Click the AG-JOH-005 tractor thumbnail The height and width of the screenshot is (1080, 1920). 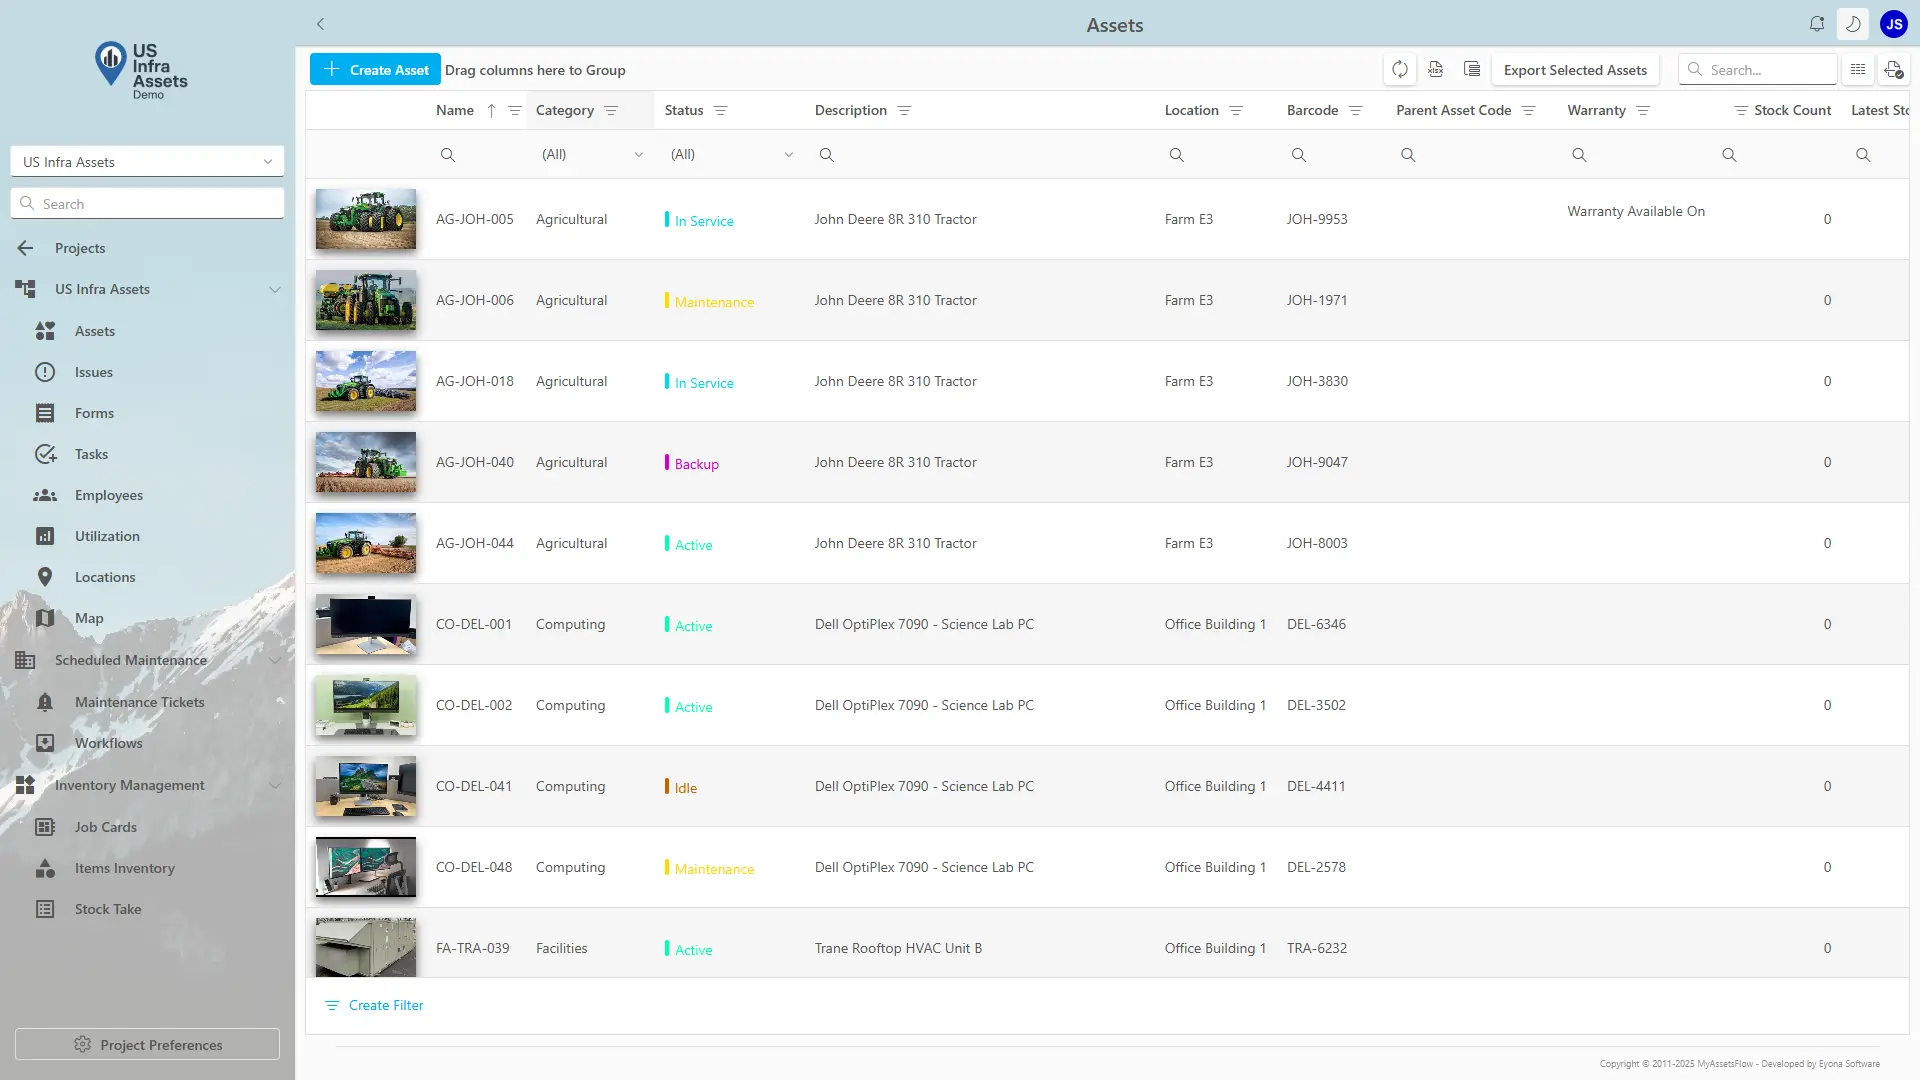[x=366, y=219]
